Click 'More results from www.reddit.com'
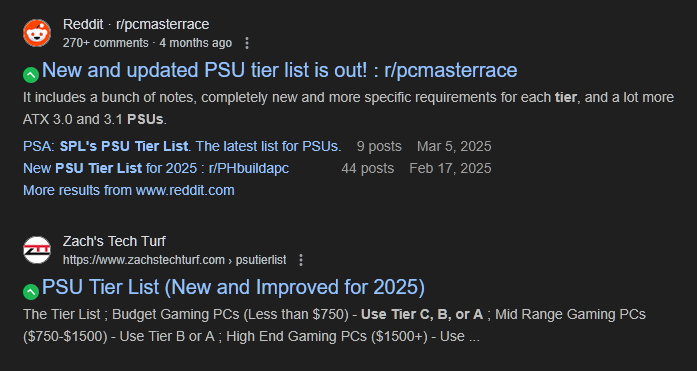The image size is (697, 371). click(129, 190)
